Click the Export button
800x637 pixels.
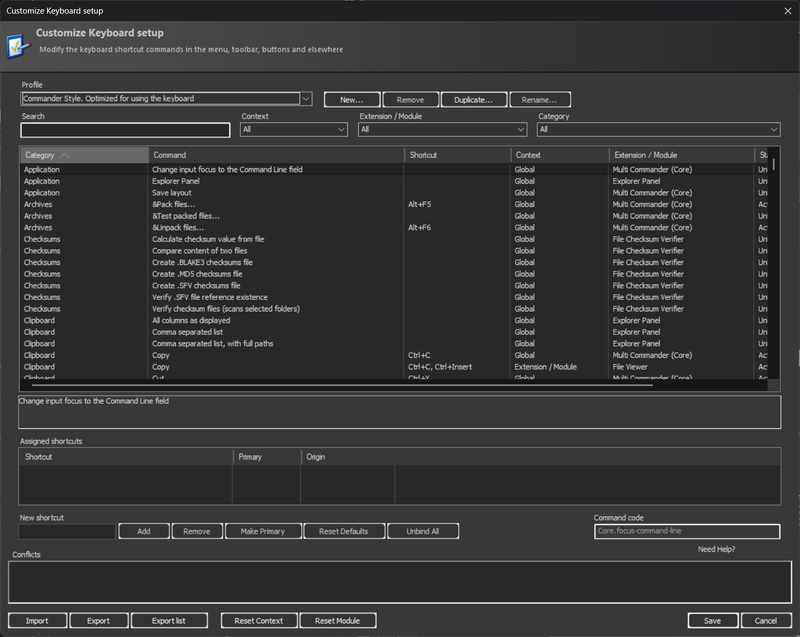click(x=98, y=621)
